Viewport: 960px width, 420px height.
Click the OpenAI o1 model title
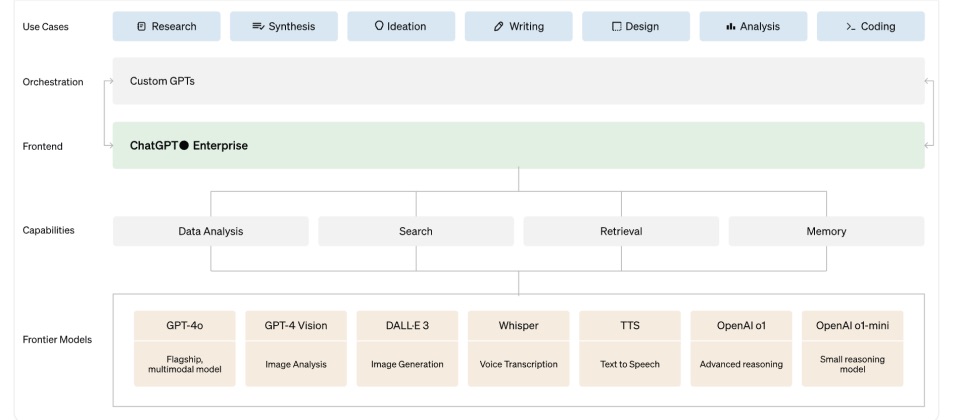(741, 326)
